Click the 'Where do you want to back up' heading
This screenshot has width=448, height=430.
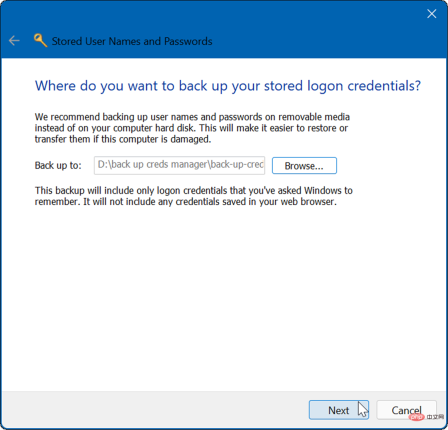228,86
